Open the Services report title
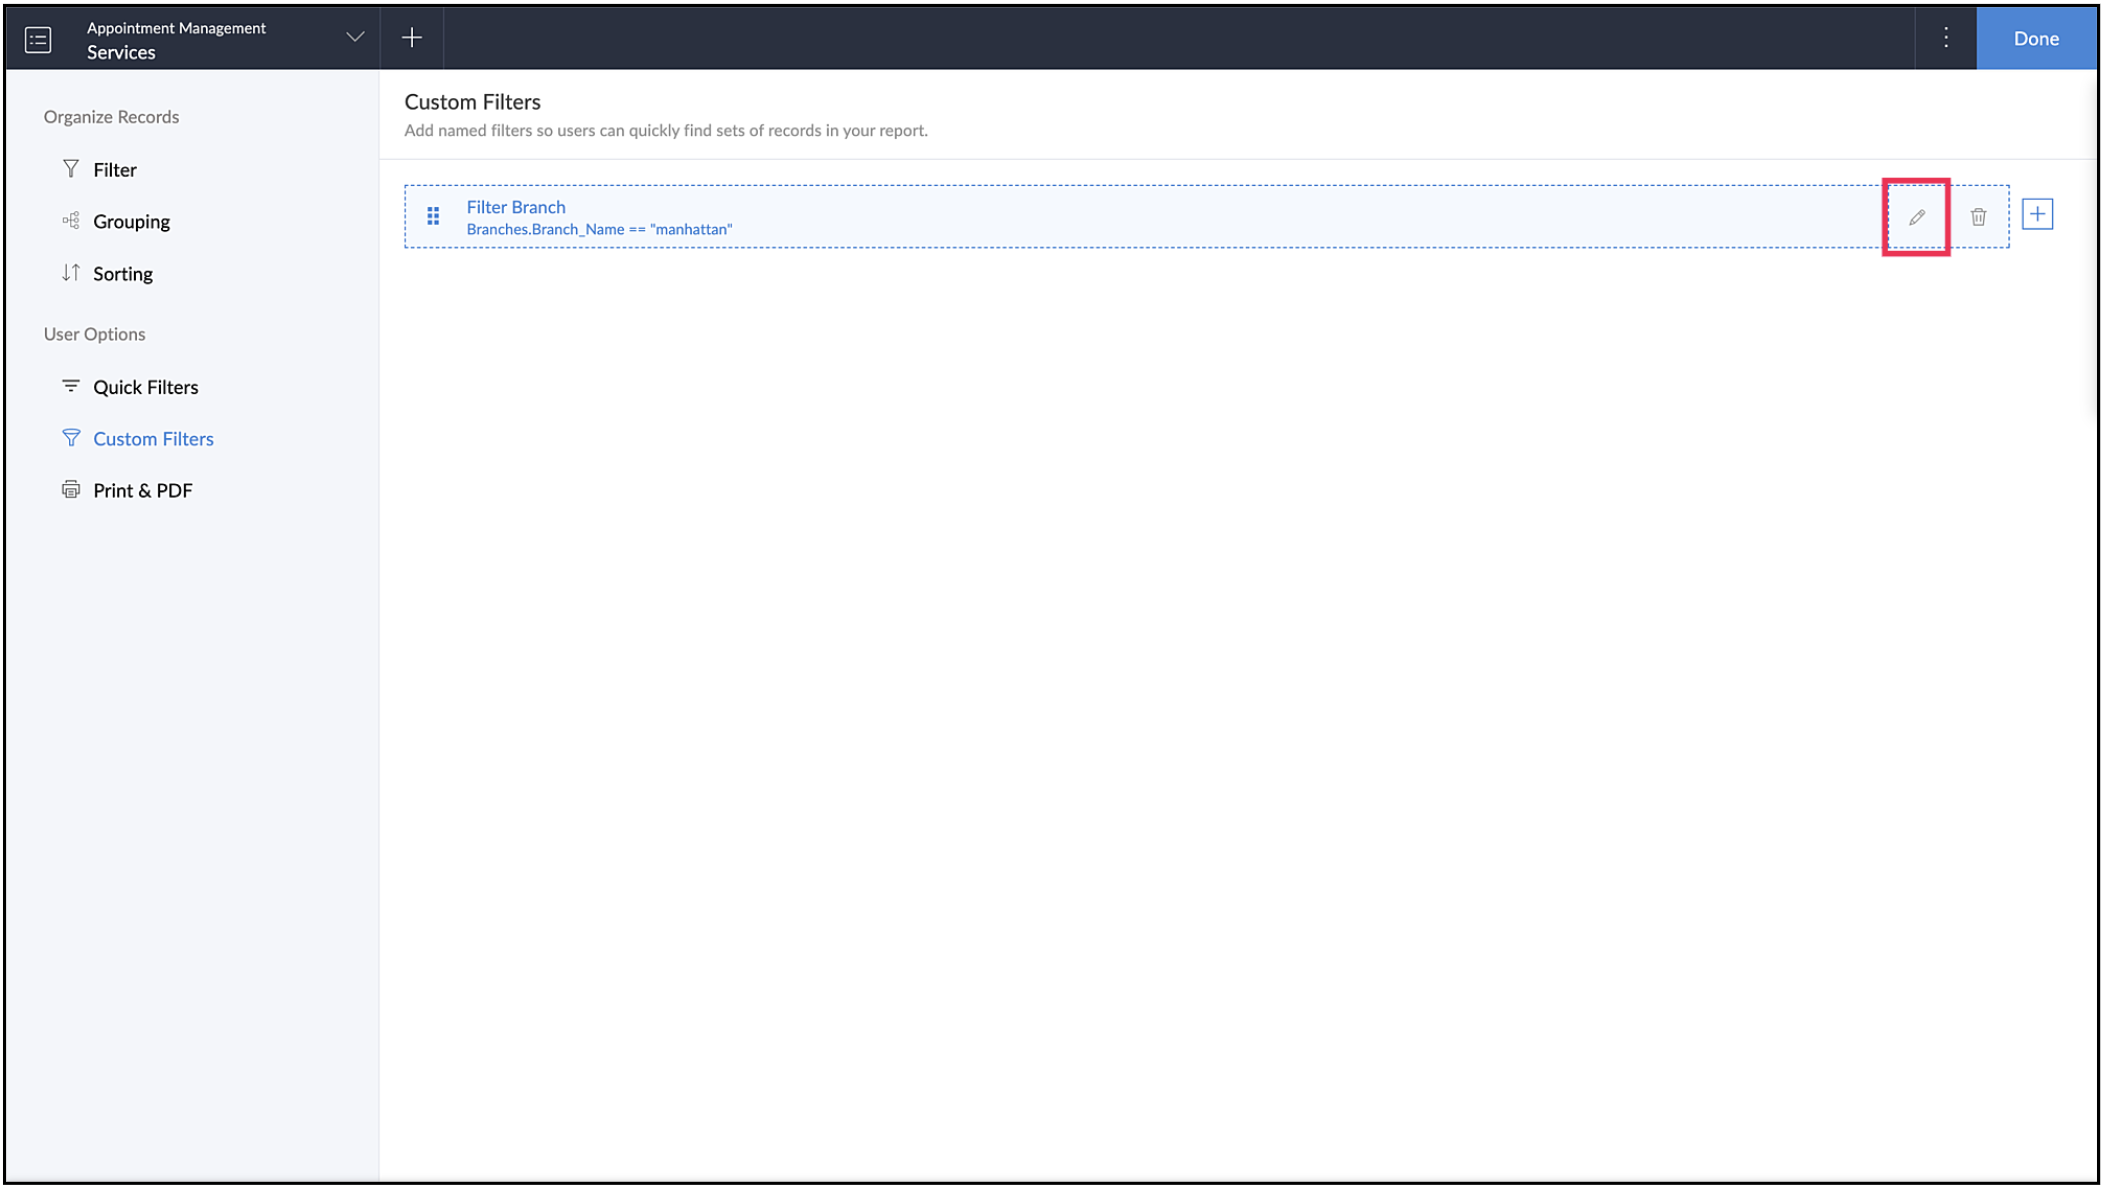 [121, 53]
